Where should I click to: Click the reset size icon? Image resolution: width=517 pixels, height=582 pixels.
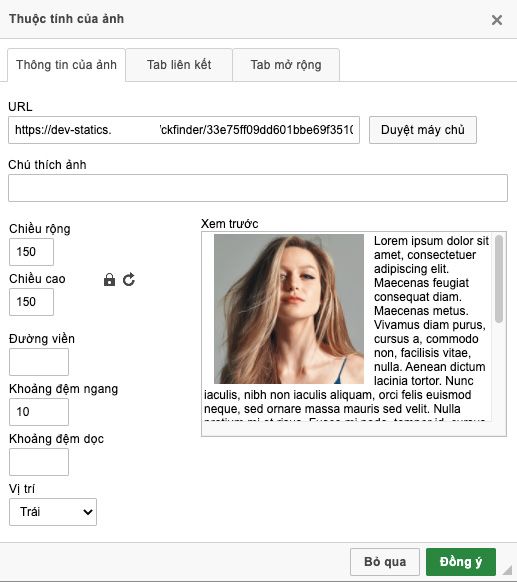(129, 279)
